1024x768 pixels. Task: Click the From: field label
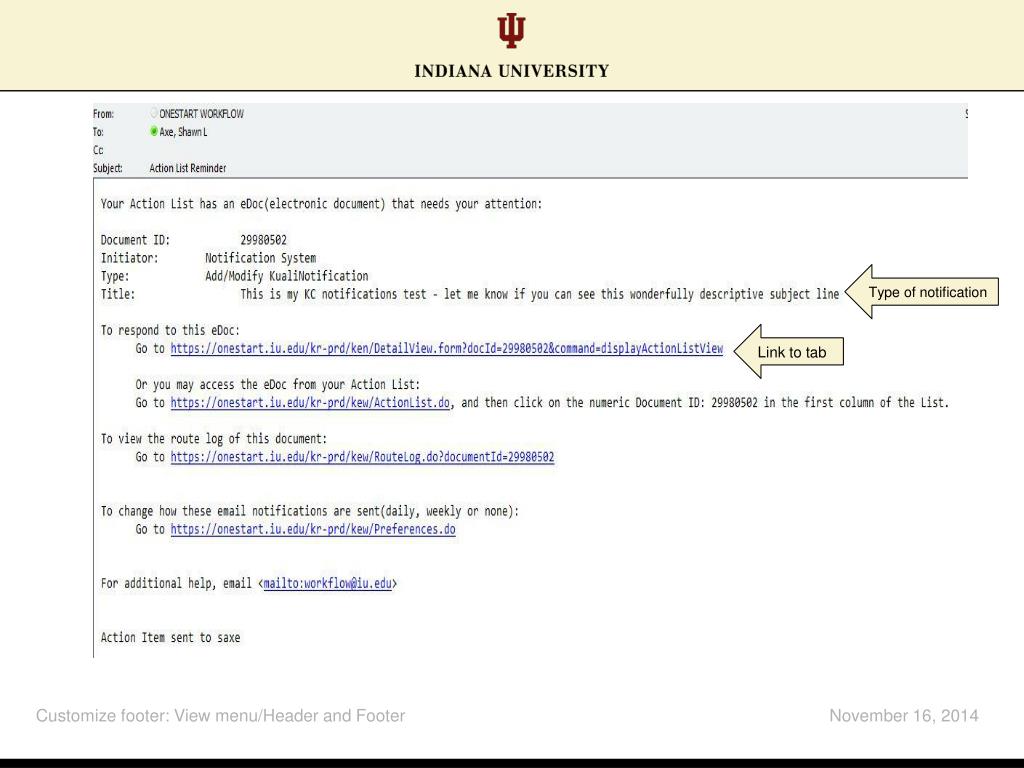103,114
